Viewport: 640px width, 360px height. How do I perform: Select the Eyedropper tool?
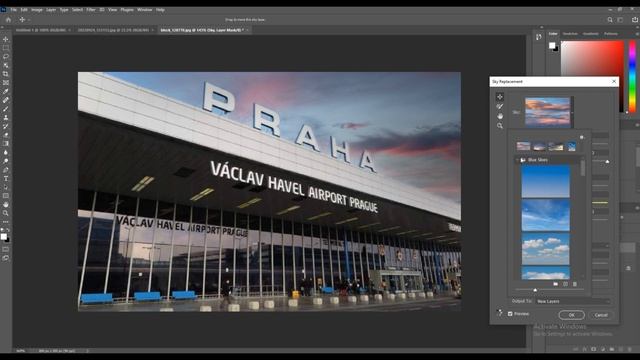pos(6,91)
